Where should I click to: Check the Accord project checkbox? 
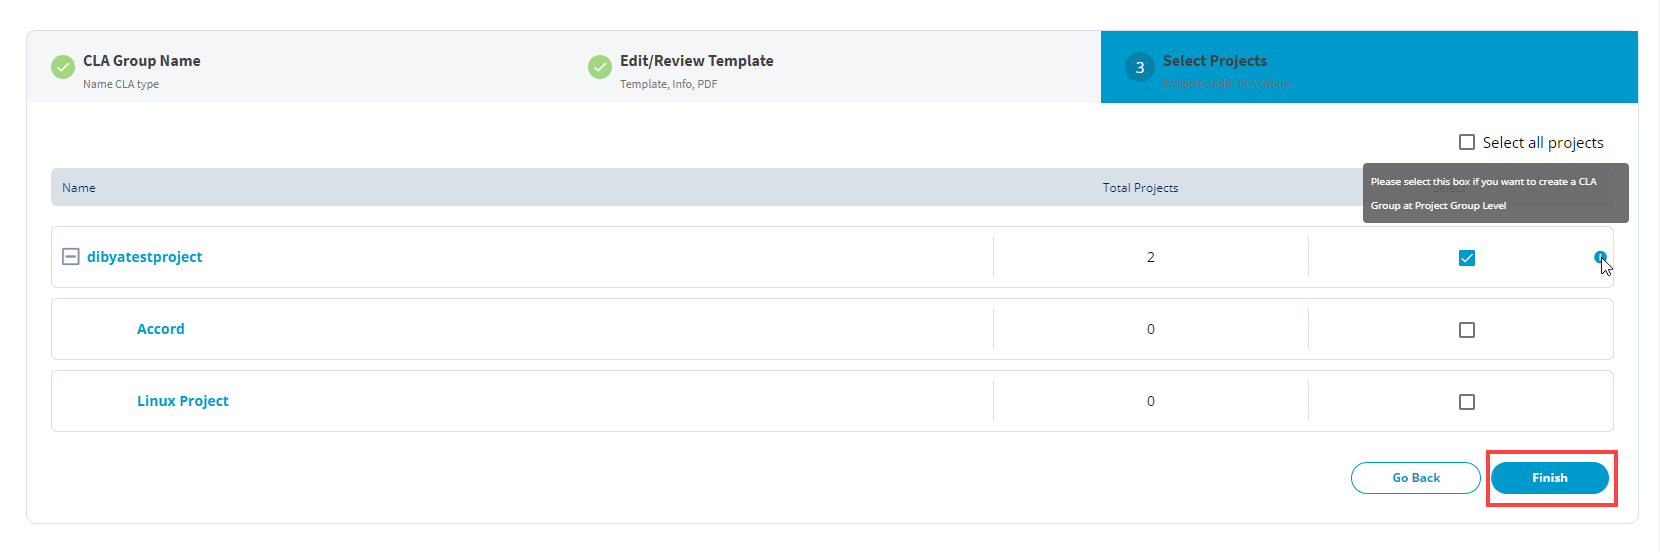tap(1467, 330)
